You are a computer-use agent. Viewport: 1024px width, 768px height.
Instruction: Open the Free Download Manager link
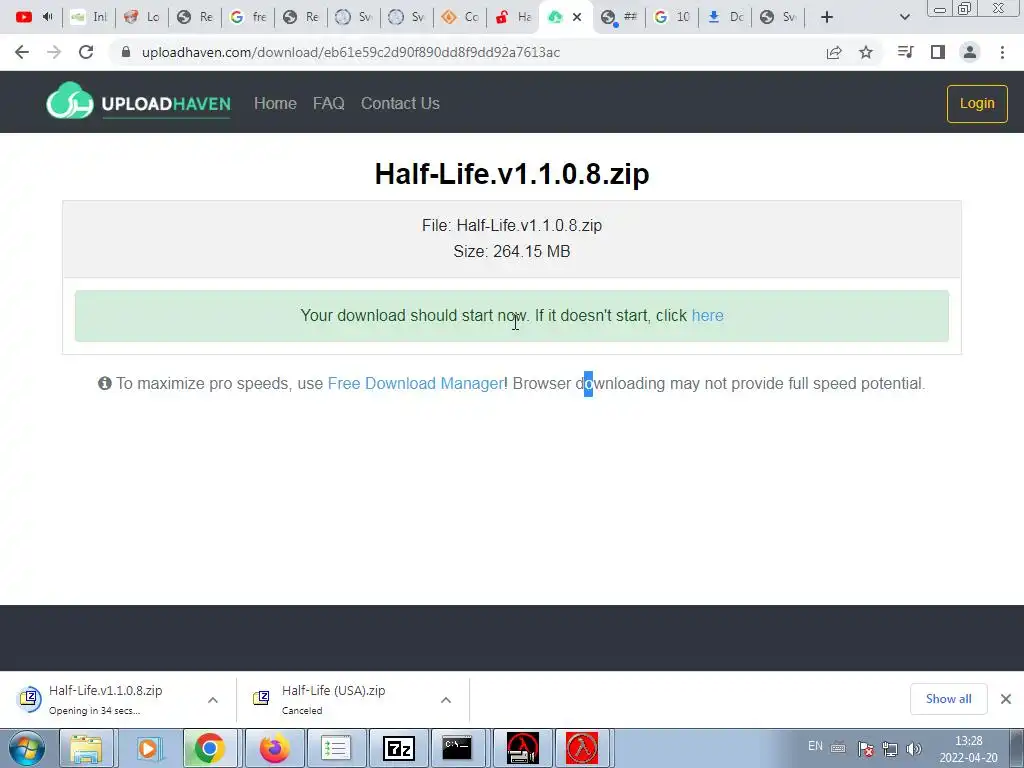coord(415,383)
